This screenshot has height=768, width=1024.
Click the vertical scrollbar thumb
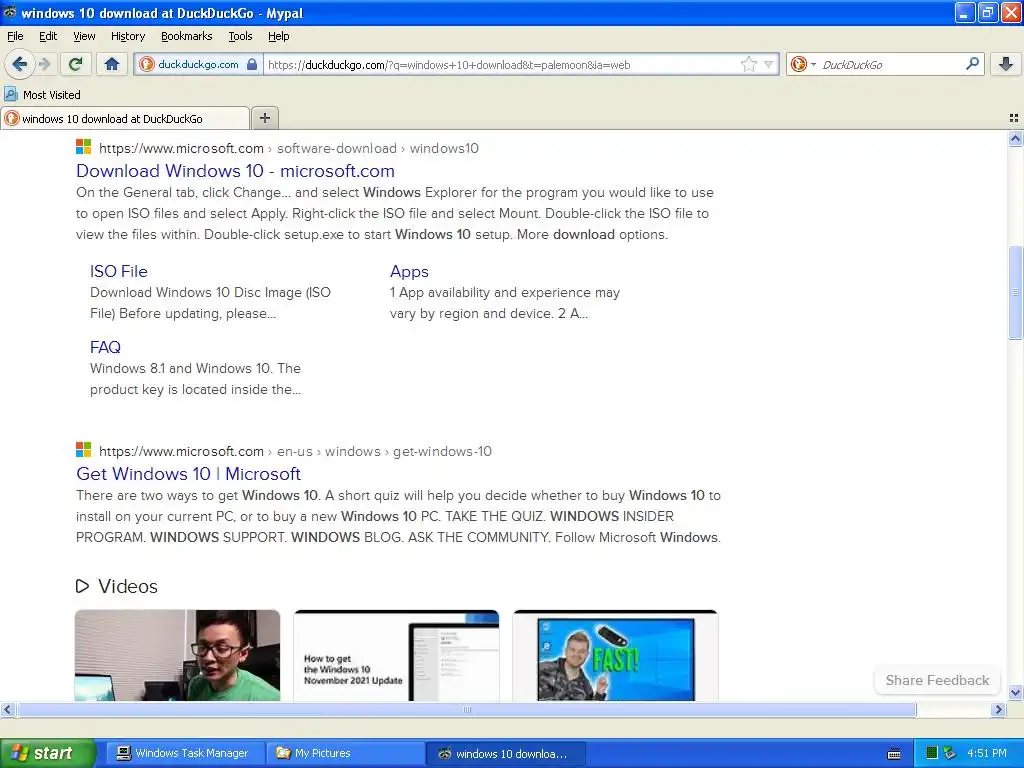point(1015,292)
